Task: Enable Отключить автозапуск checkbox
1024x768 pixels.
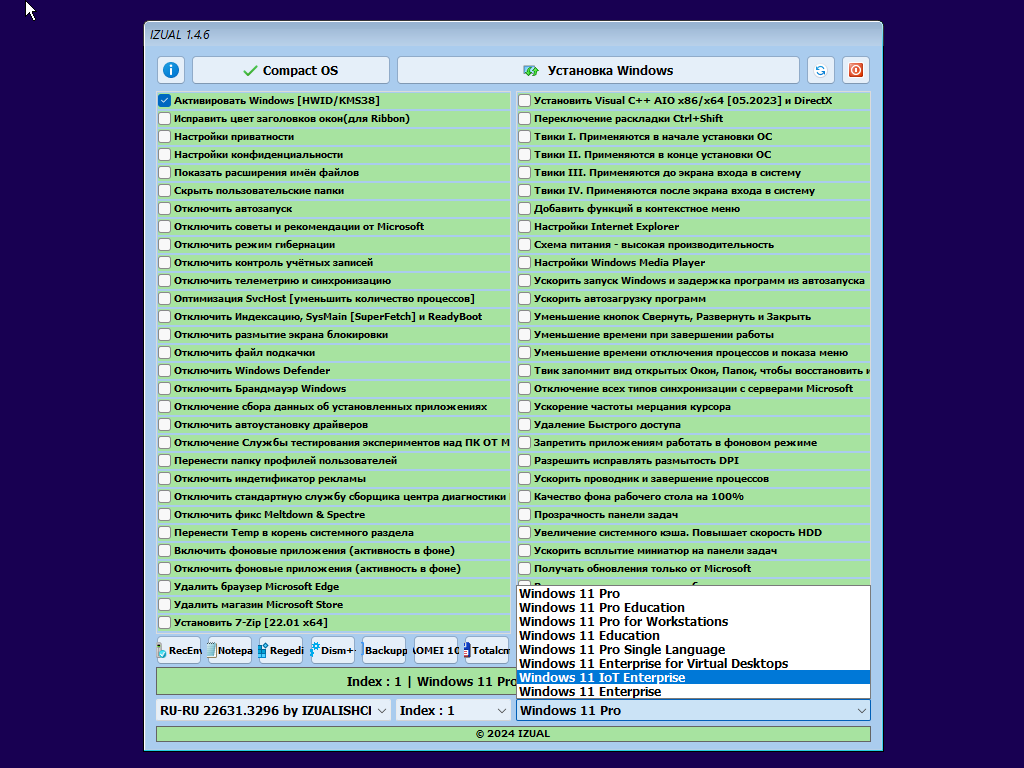Action: 165,209
